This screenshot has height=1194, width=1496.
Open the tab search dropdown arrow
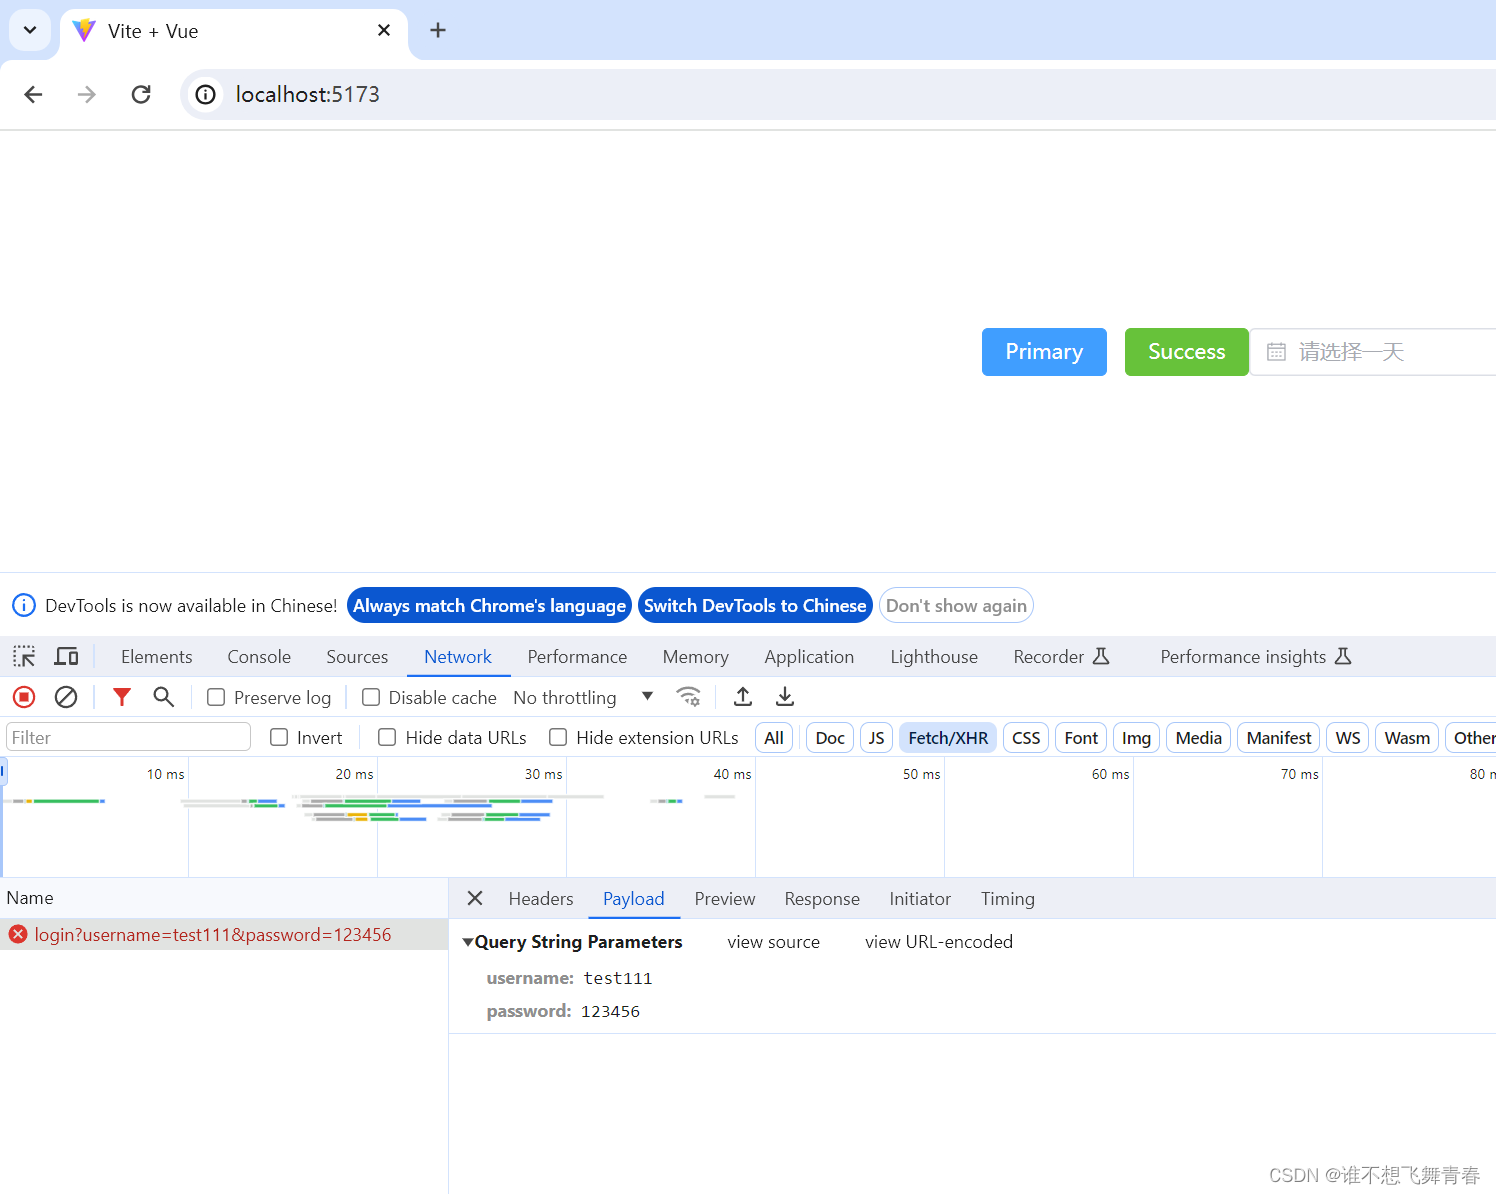30,30
